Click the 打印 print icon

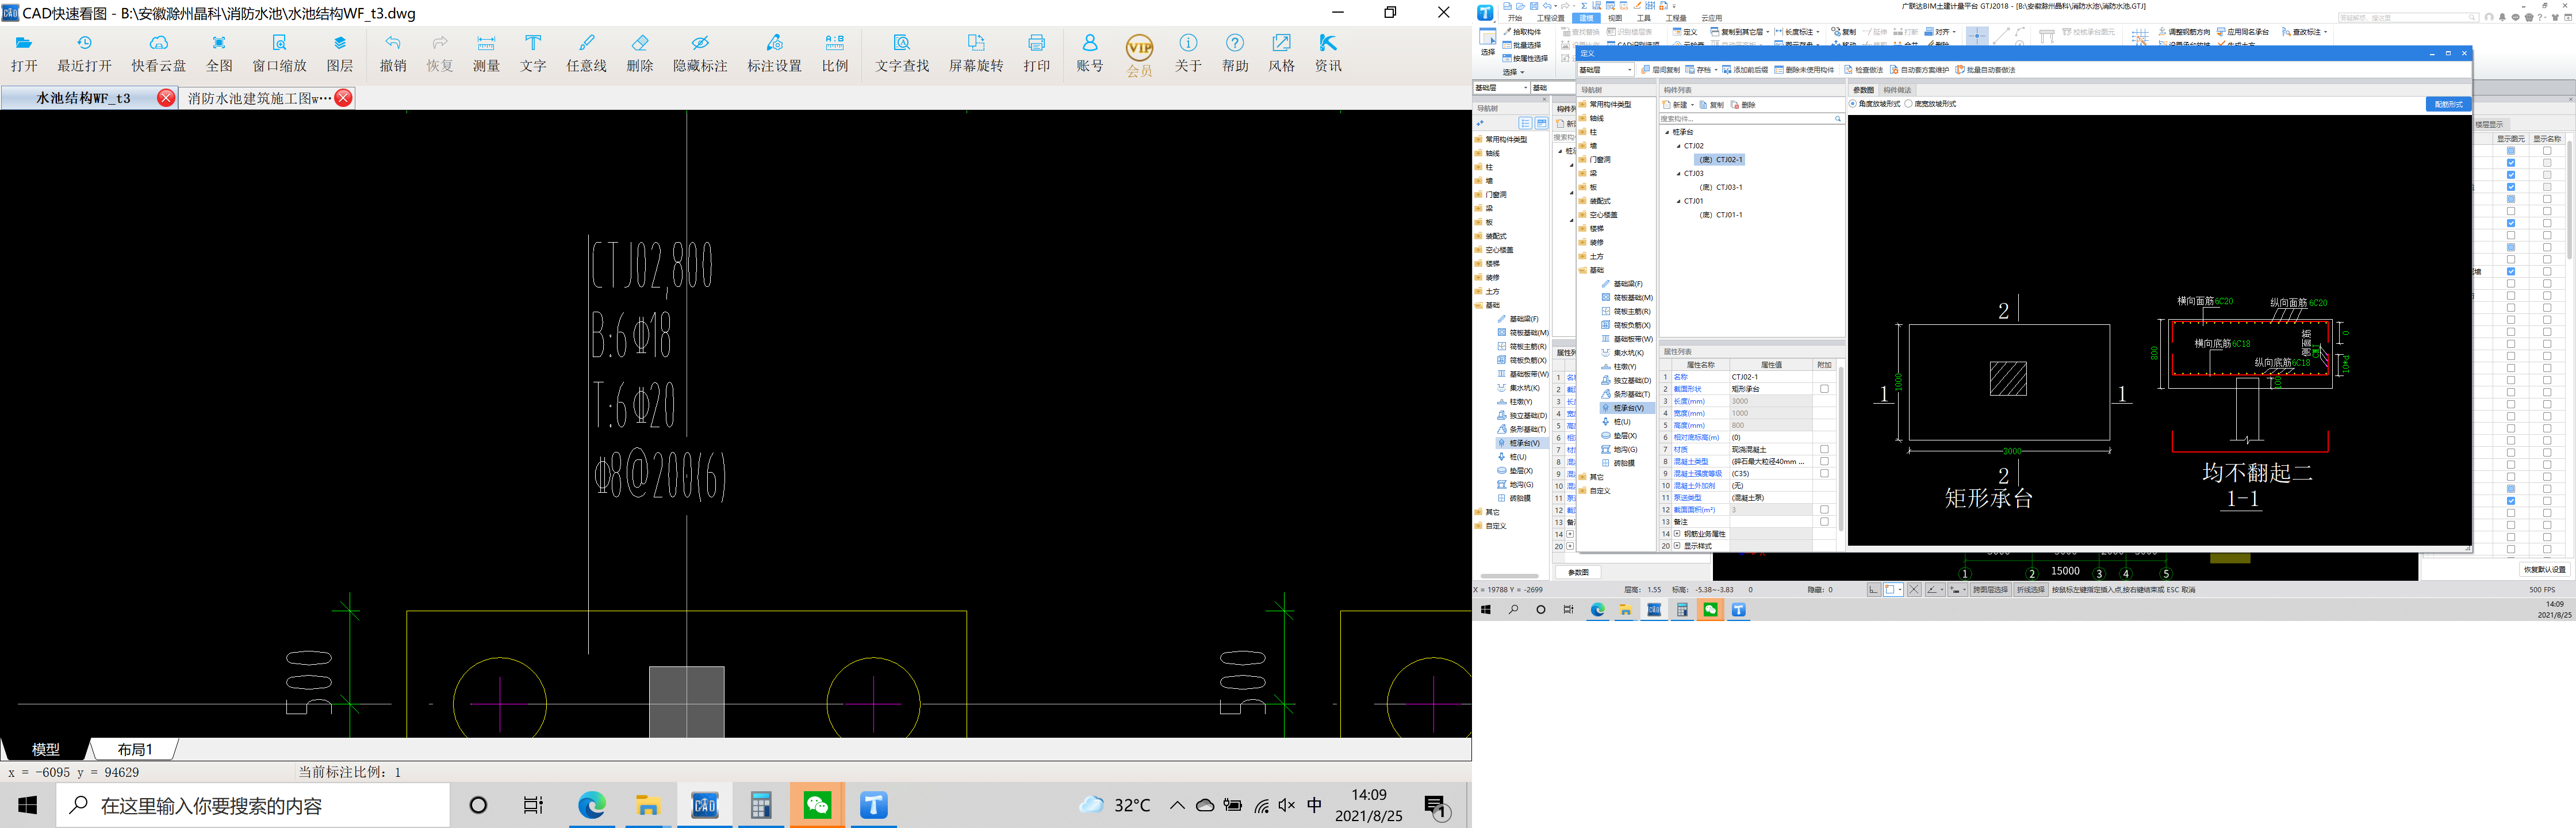coord(1036,53)
